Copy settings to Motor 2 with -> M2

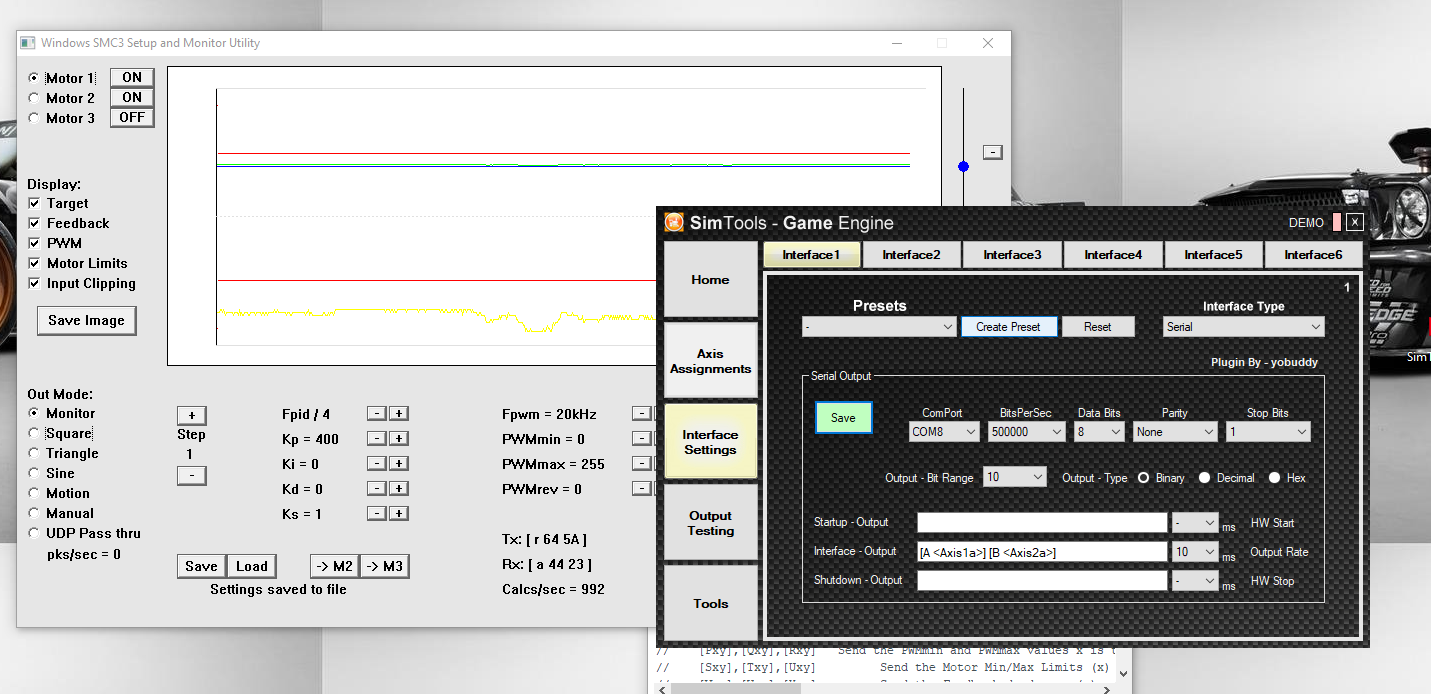(x=334, y=566)
